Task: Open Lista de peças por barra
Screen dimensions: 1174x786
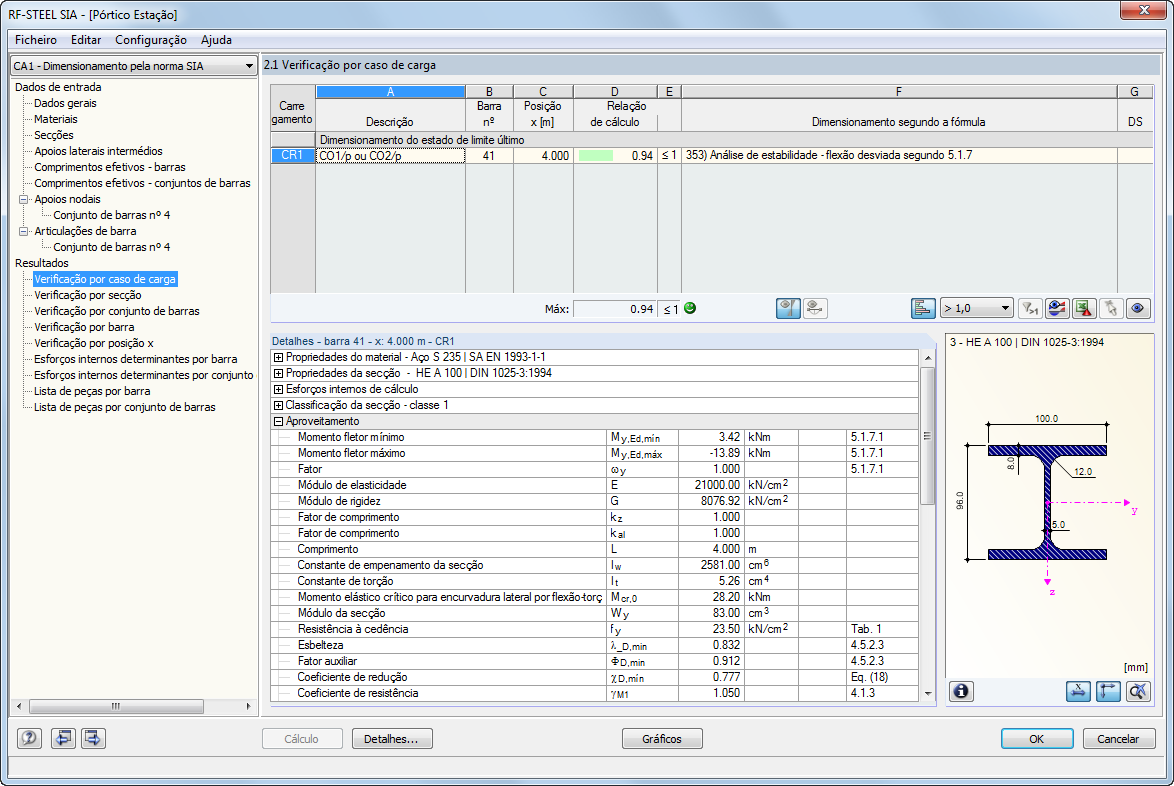Action: point(92,391)
